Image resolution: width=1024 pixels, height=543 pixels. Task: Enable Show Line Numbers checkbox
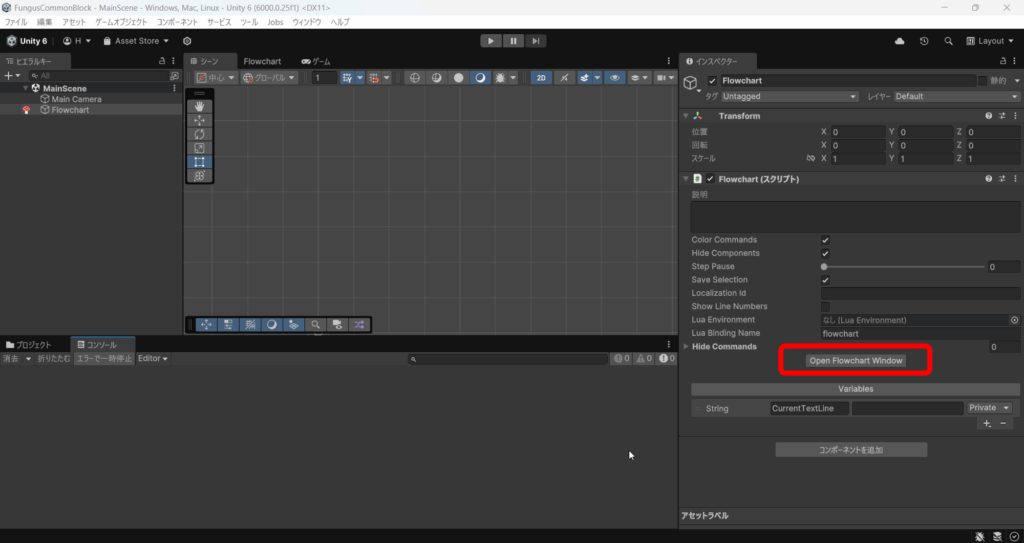click(825, 306)
